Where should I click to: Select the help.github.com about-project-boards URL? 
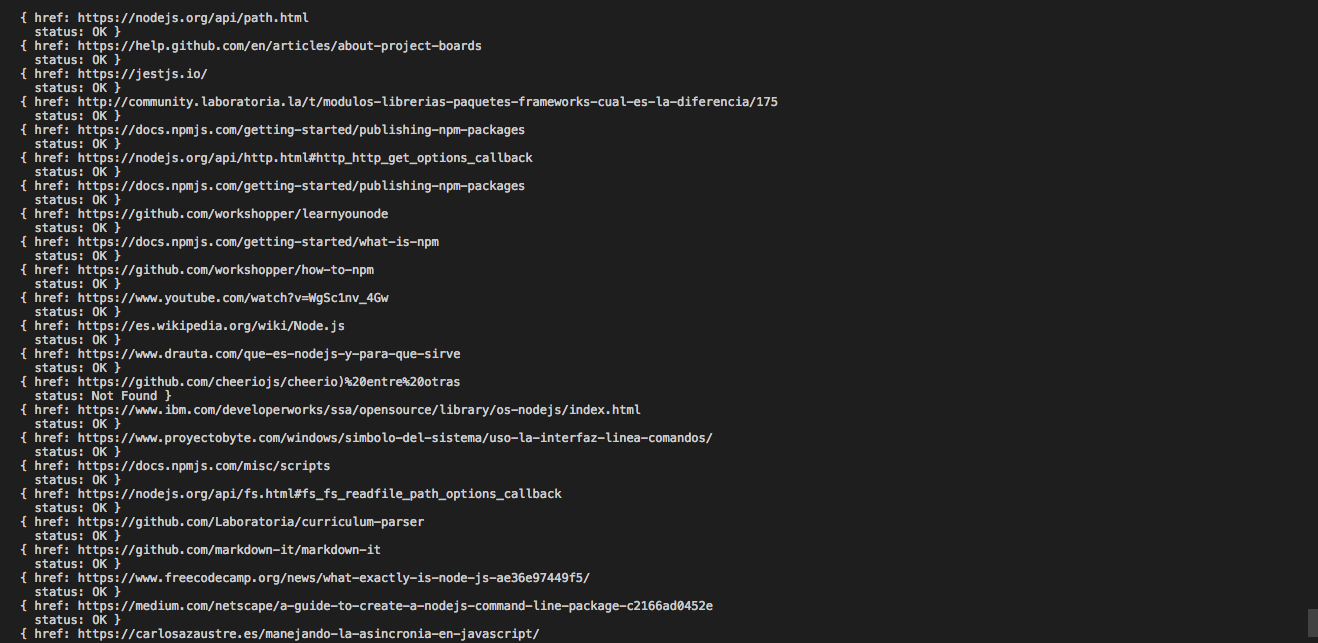(280, 46)
